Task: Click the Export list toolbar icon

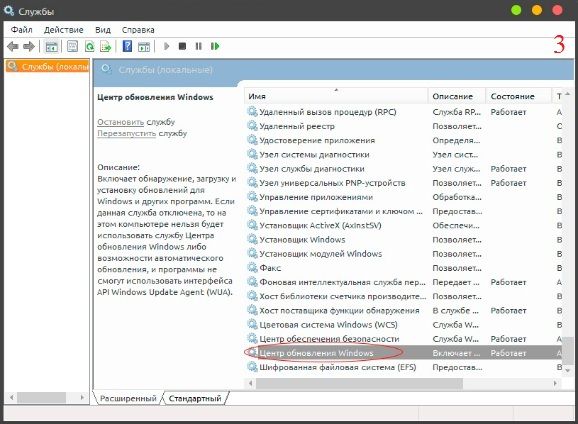Action: click(x=105, y=46)
